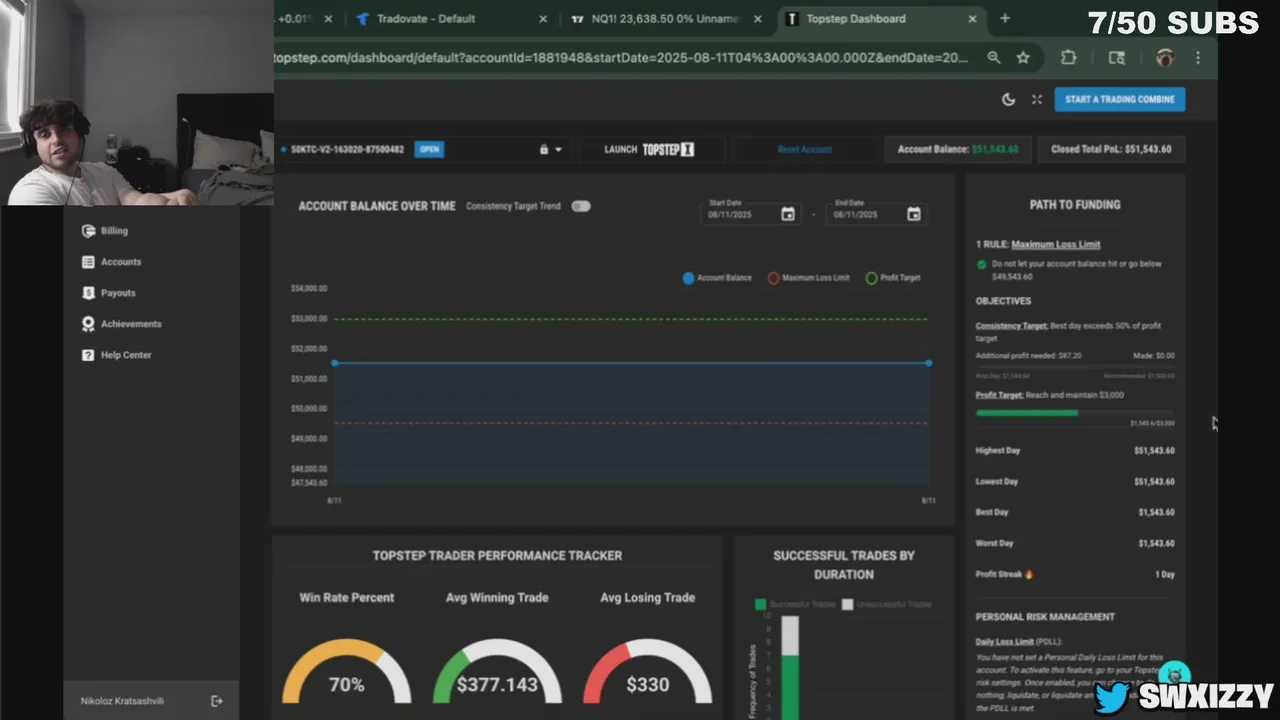Click the Billing receipt icon
Viewport: 1280px width, 720px height.
point(88,231)
